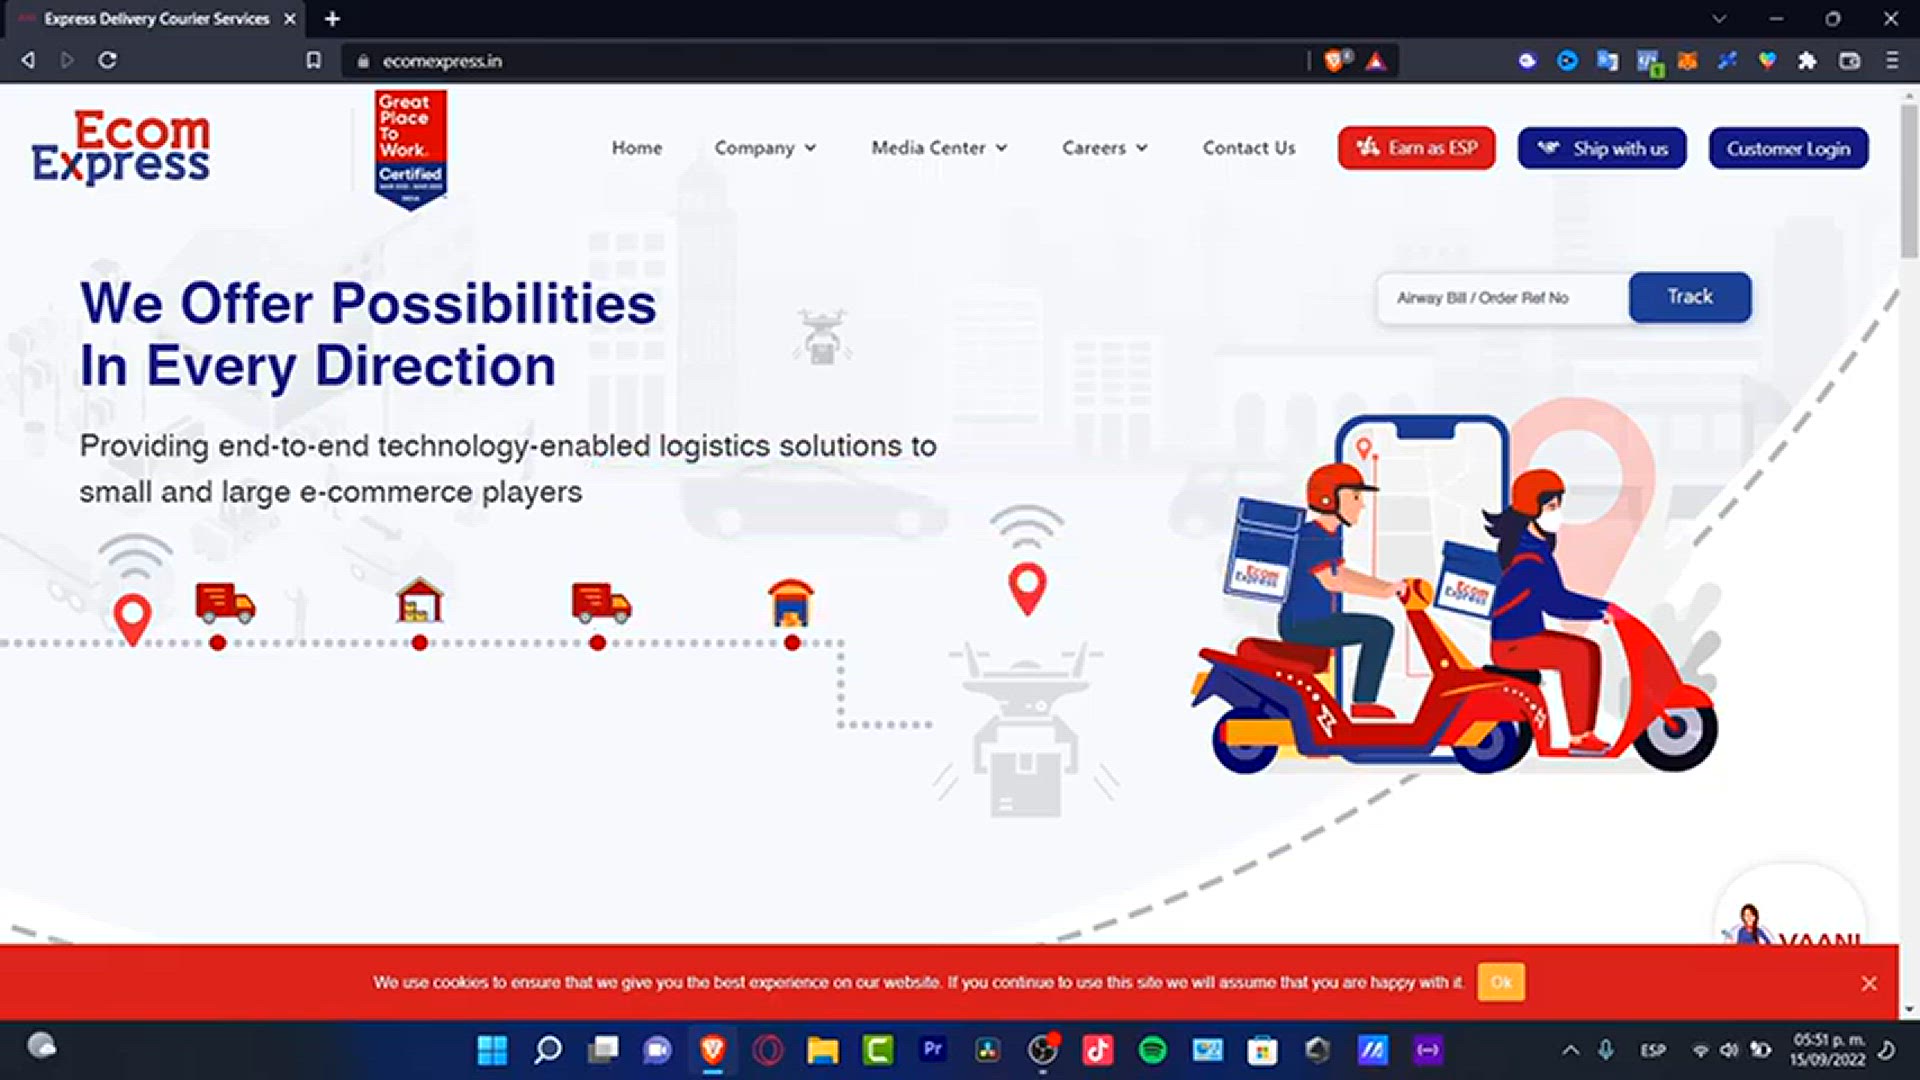
Task: Click the Brave Shields lion icon
Action: click(x=1335, y=61)
